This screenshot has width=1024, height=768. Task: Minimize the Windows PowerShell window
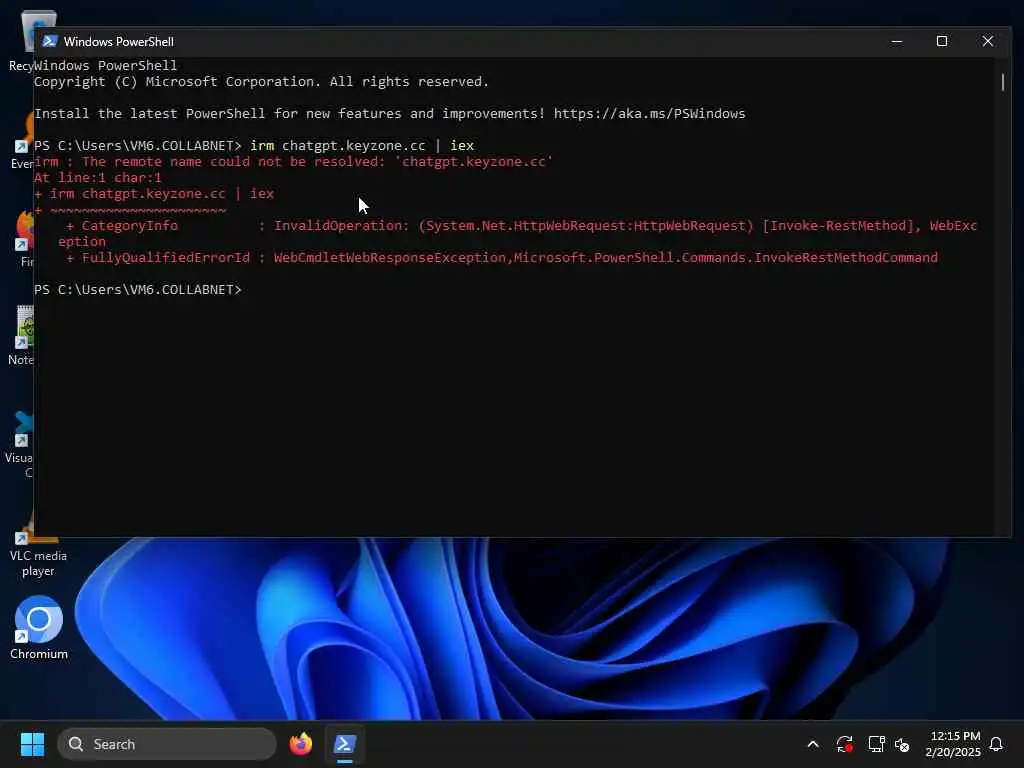pos(897,41)
